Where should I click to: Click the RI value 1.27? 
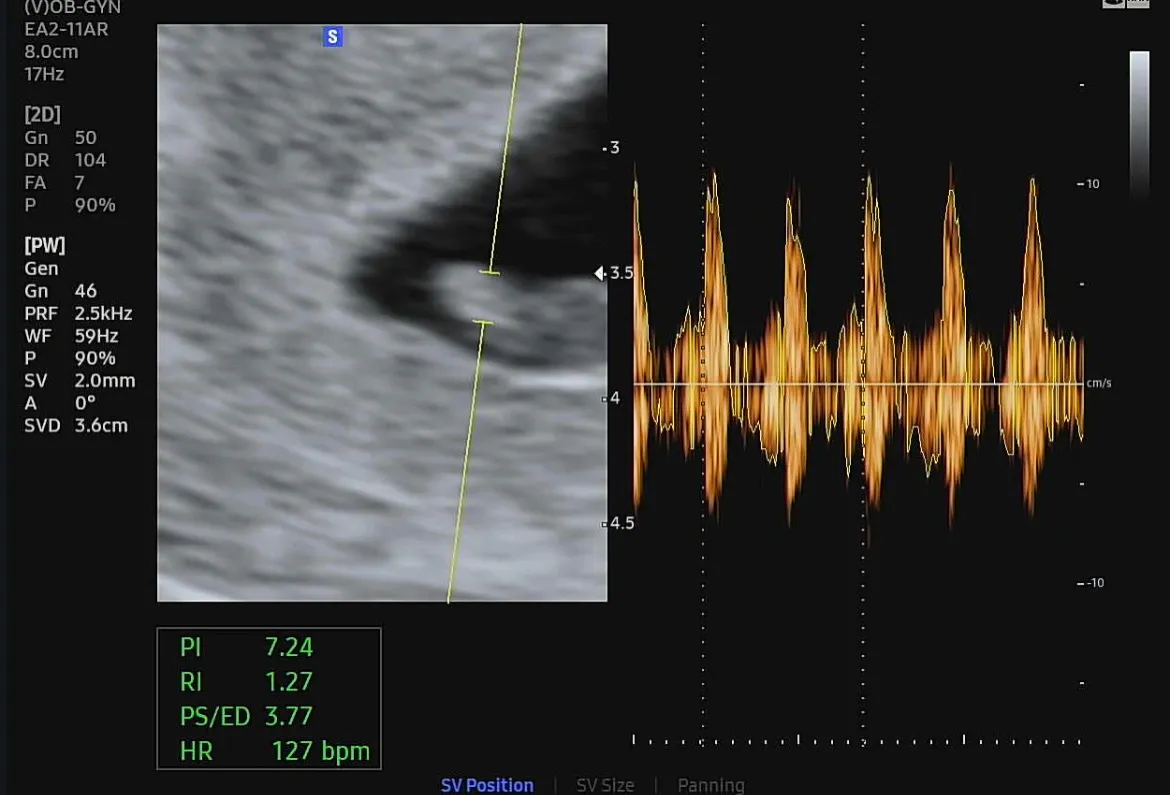coord(289,682)
